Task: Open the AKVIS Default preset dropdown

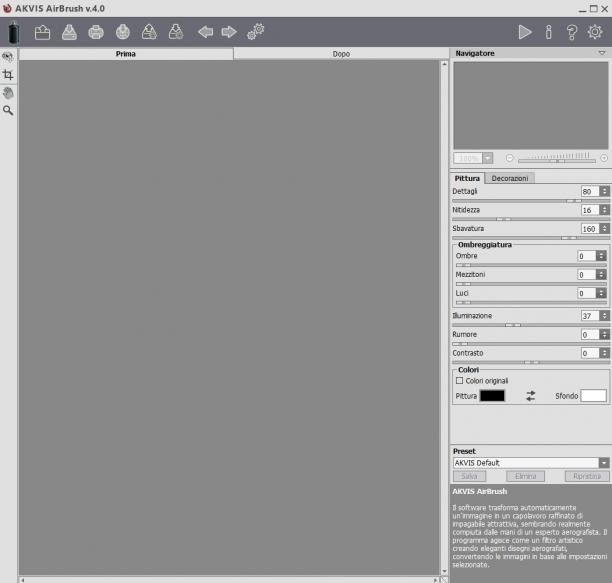Action: tap(604, 463)
